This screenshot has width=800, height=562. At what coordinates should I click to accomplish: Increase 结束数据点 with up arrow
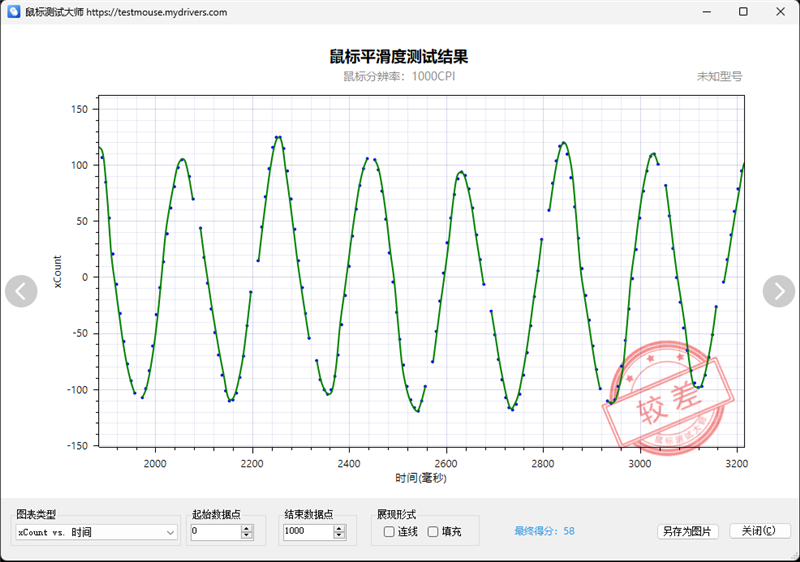click(339, 528)
